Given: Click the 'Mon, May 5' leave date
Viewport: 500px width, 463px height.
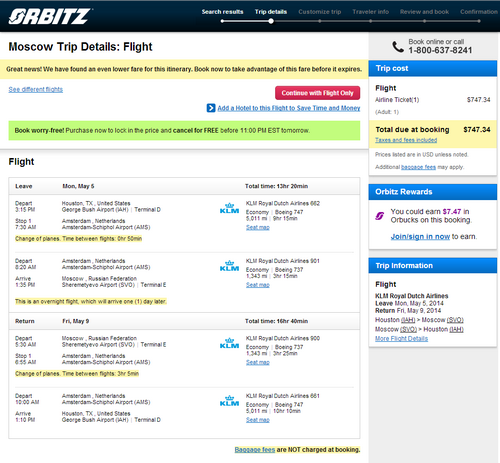Looking at the screenshot, I should (78, 186).
